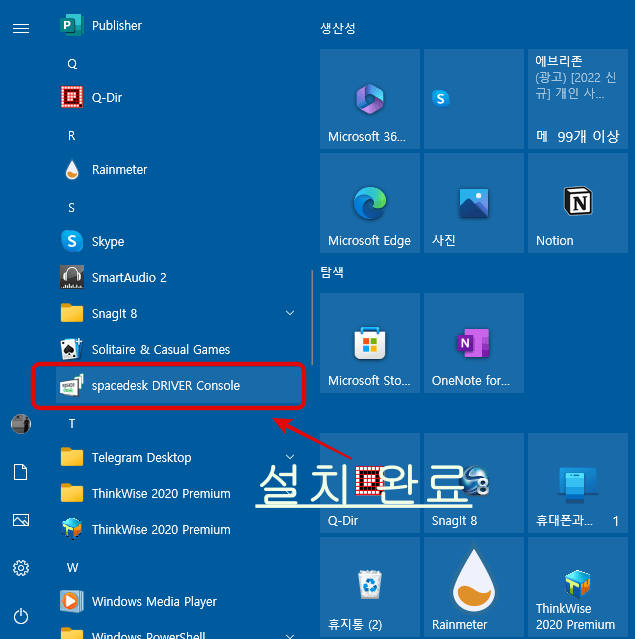Open the 휴지통 recycle bin tile

(370, 587)
